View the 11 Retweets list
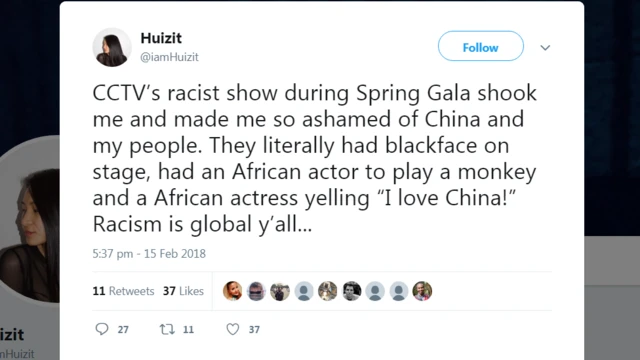This screenshot has width=640, height=360. [x=123, y=291]
